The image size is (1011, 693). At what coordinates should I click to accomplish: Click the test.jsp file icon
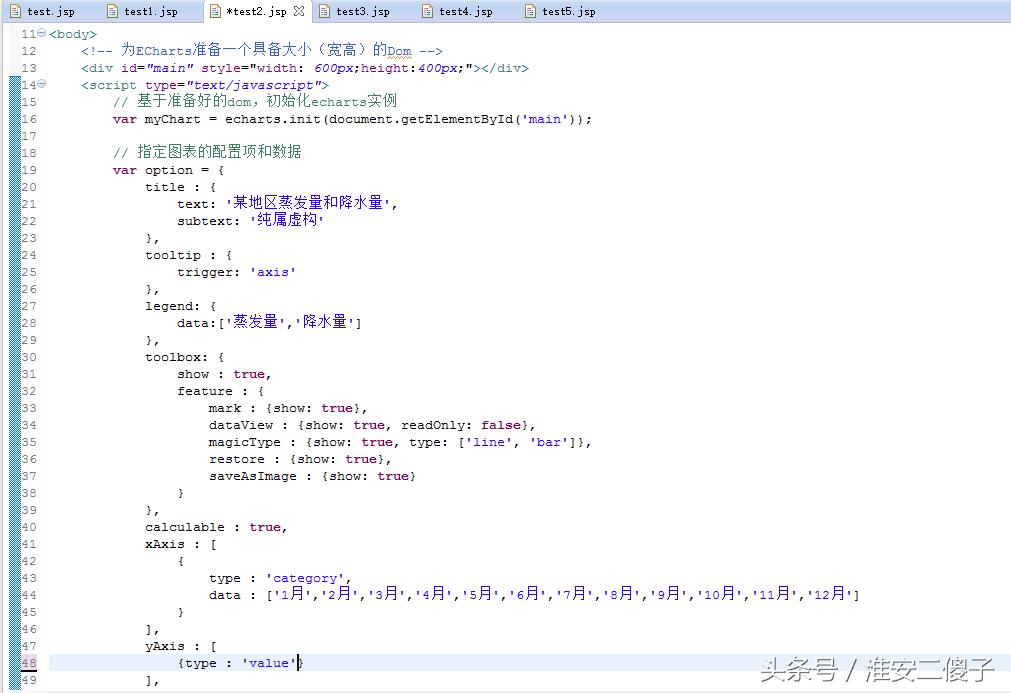tap(15, 11)
